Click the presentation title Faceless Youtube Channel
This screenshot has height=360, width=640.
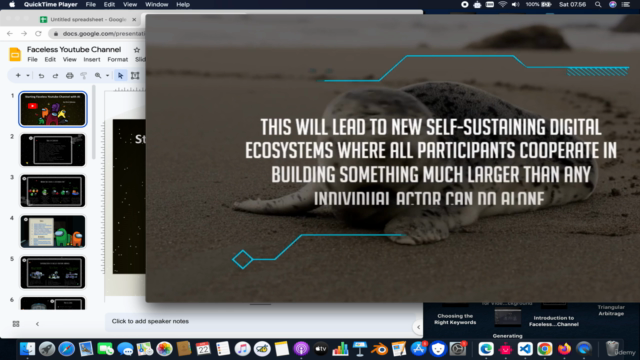(x=74, y=49)
